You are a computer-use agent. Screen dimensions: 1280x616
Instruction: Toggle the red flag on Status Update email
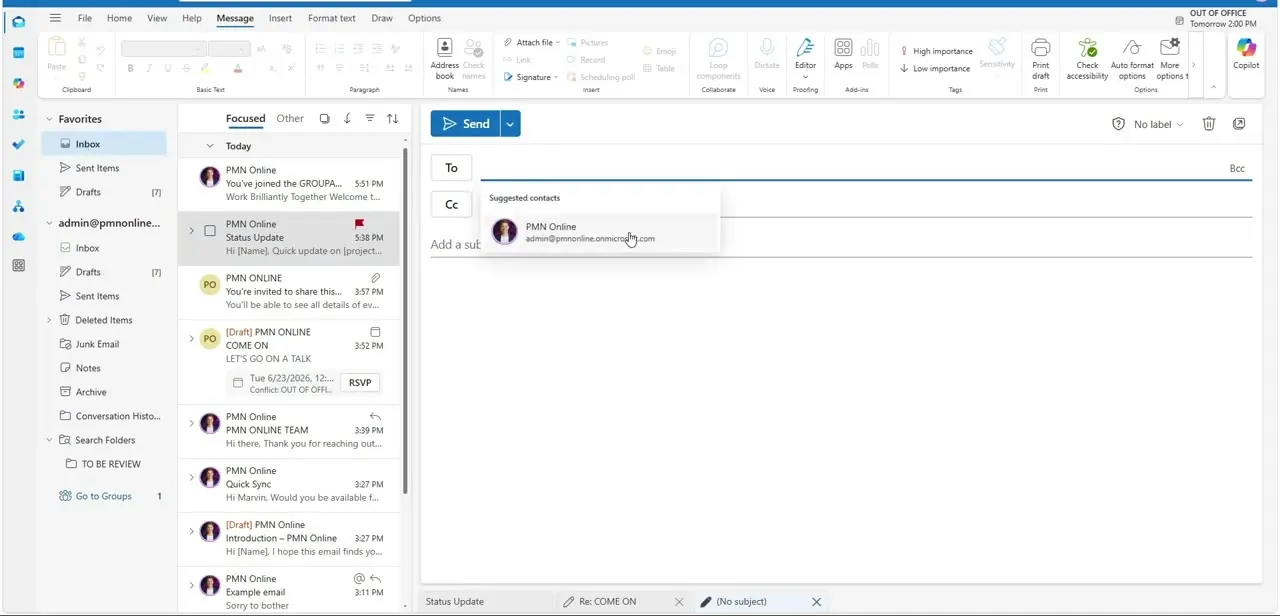coord(359,224)
